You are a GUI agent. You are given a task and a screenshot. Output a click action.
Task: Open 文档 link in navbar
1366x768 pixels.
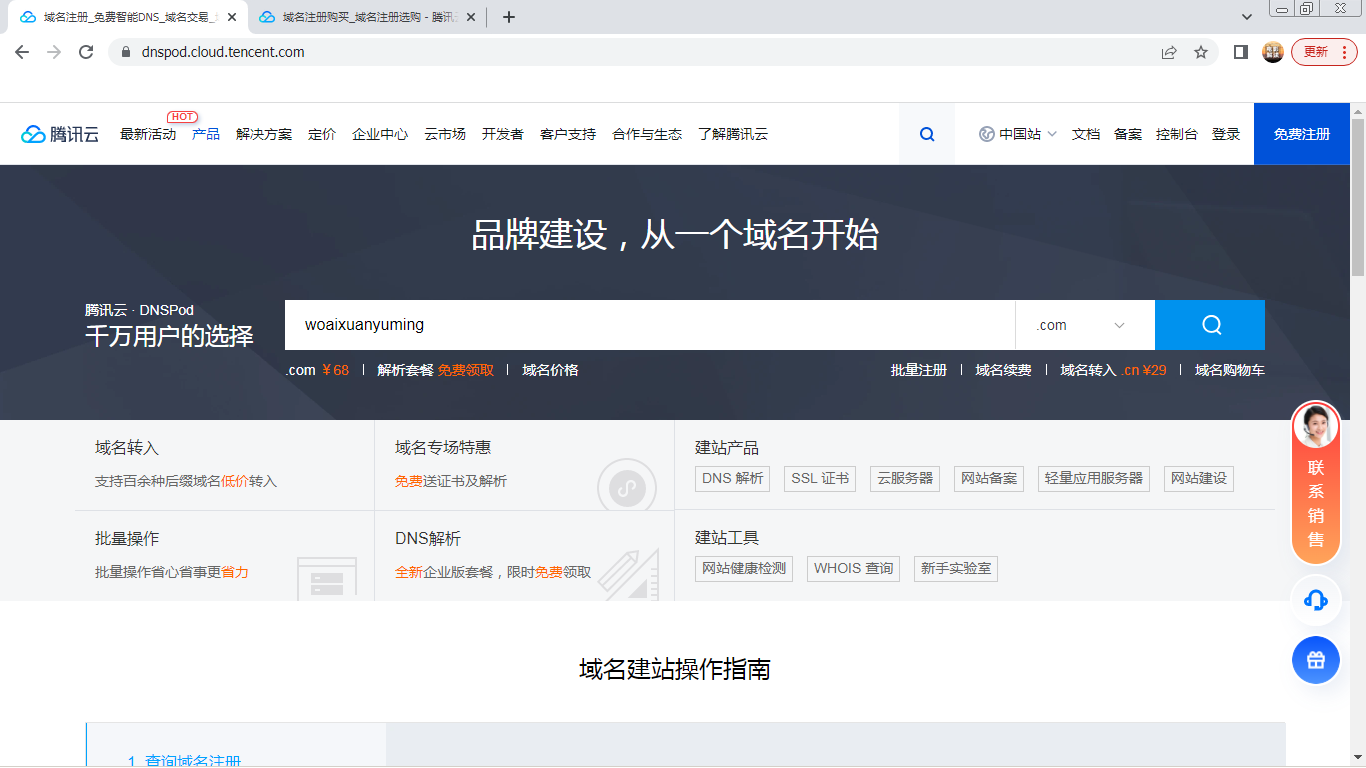click(x=1086, y=134)
